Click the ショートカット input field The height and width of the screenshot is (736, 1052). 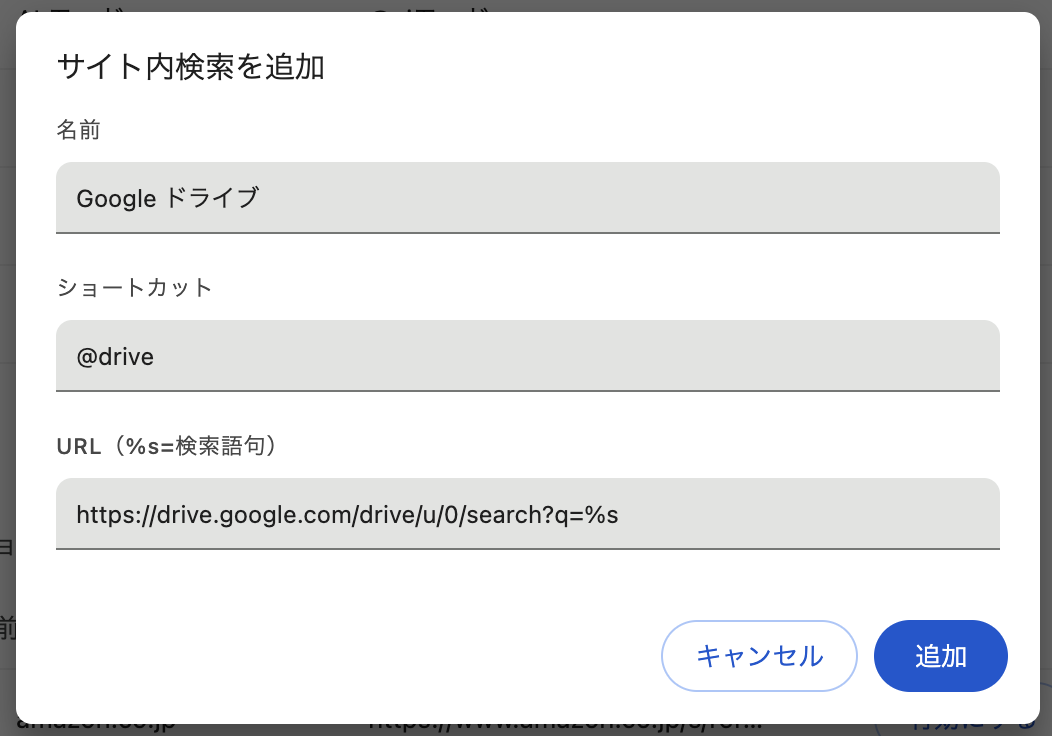[x=528, y=356]
